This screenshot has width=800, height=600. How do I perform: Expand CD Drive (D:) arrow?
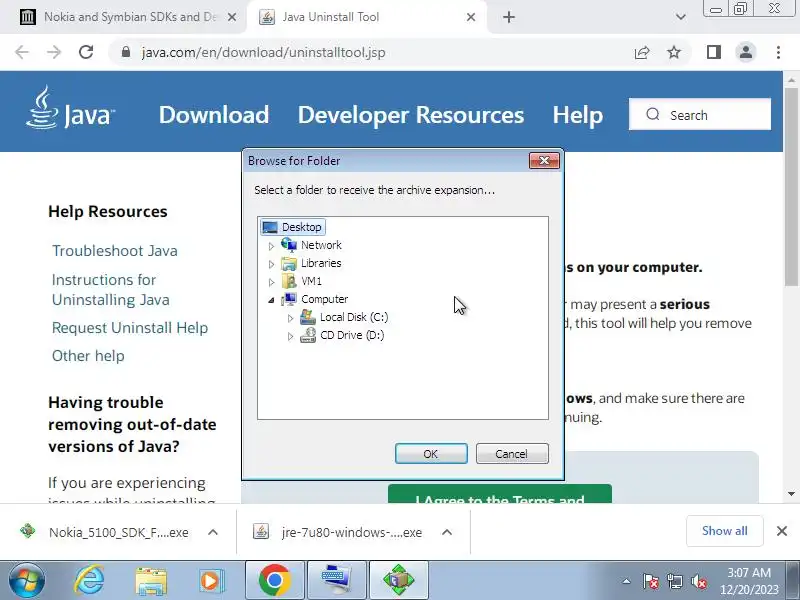[290, 336]
